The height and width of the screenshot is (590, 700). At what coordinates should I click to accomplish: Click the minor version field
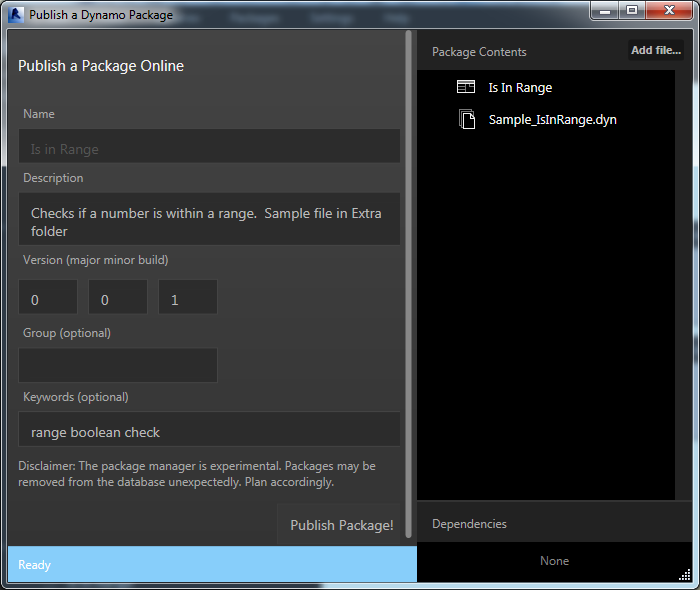118,297
